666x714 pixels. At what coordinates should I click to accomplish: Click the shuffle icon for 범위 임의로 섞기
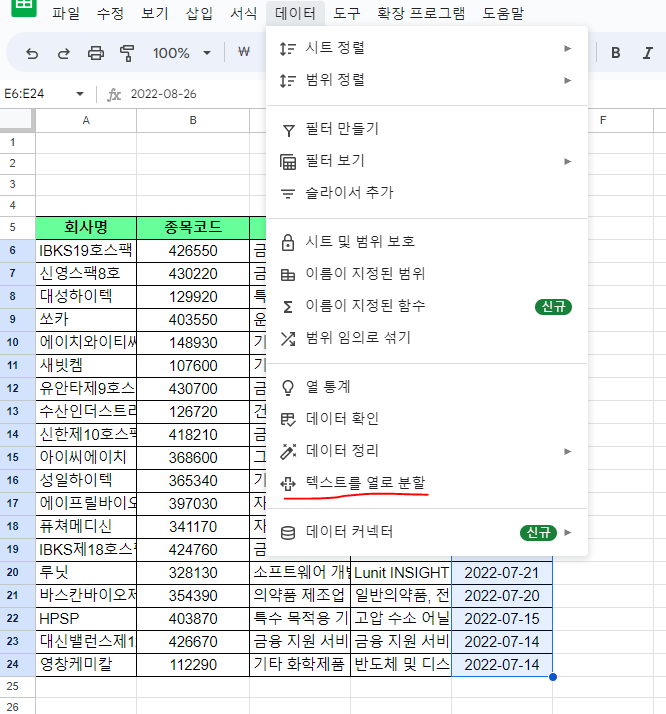click(288, 339)
